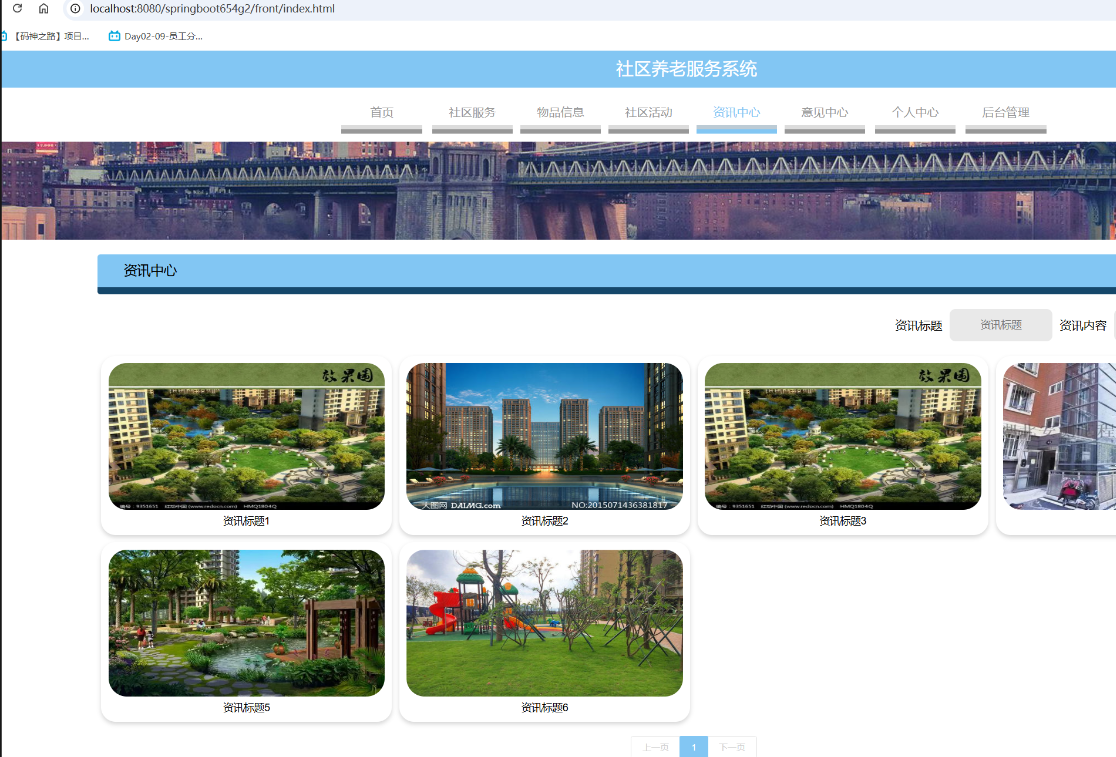Select page 1 in the pagination
Image resolution: width=1116 pixels, height=757 pixels.
[x=694, y=747]
